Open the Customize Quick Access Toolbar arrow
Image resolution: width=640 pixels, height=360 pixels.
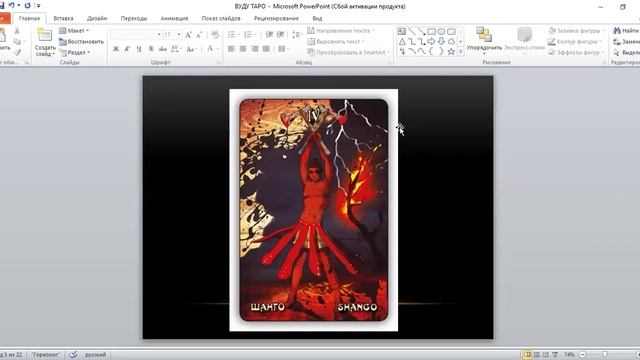(39, 6)
